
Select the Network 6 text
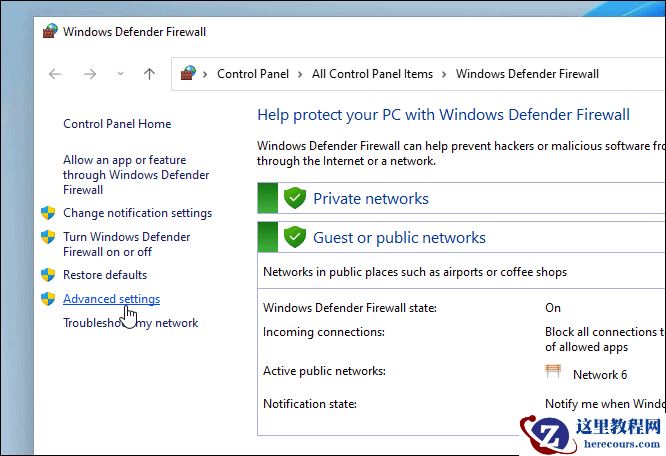pos(600,374)
